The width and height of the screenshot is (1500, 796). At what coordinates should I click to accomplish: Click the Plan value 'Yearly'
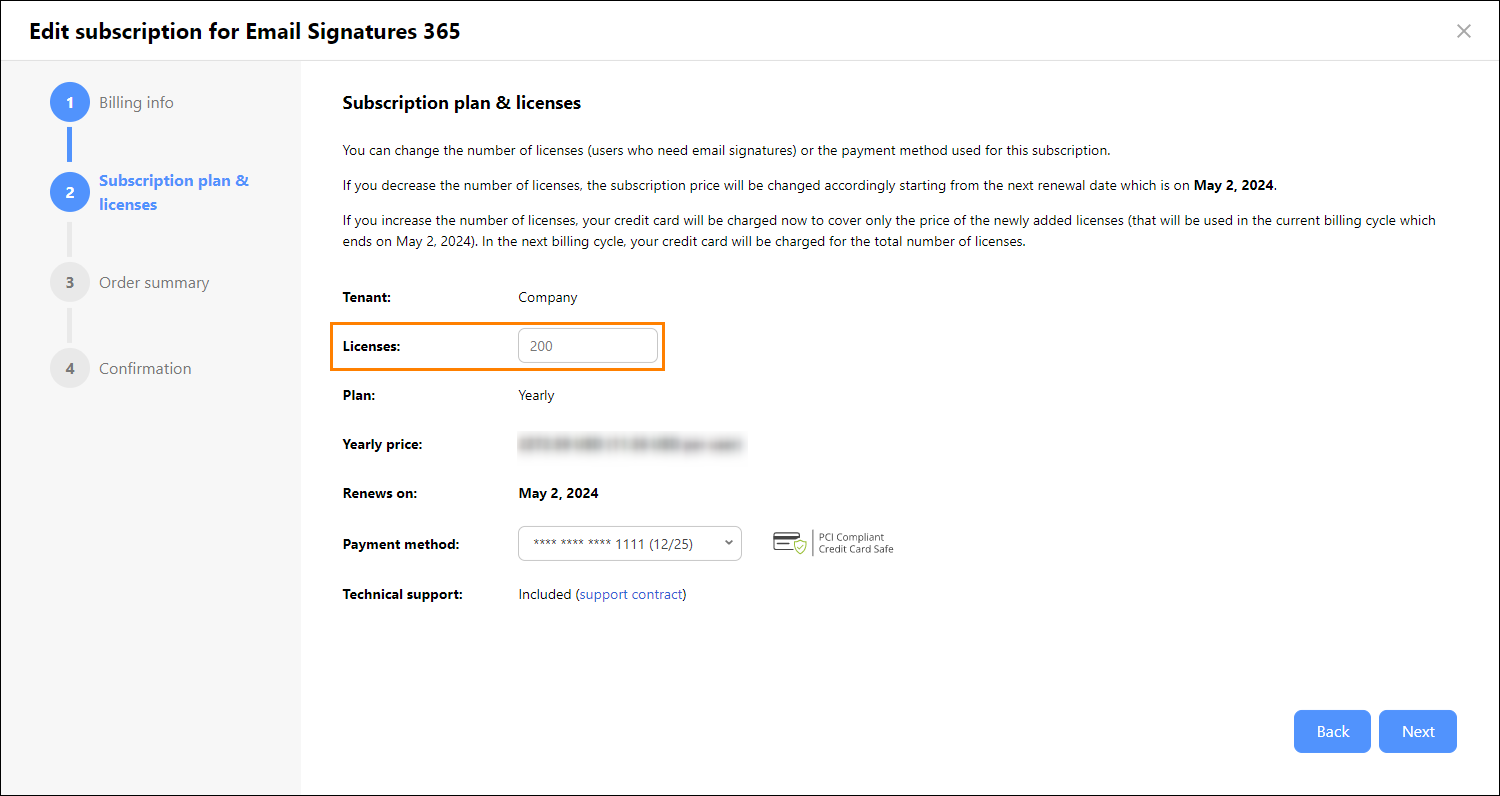(x=536, y=396)
